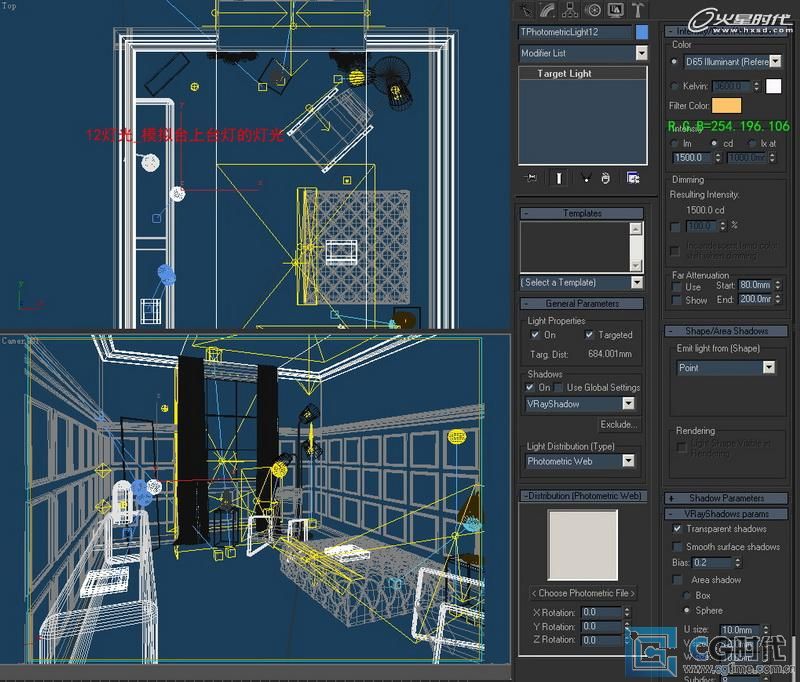800x682 pixels.
Task: Click the Templates list scroll-down arrow
Action: (636, 265)
